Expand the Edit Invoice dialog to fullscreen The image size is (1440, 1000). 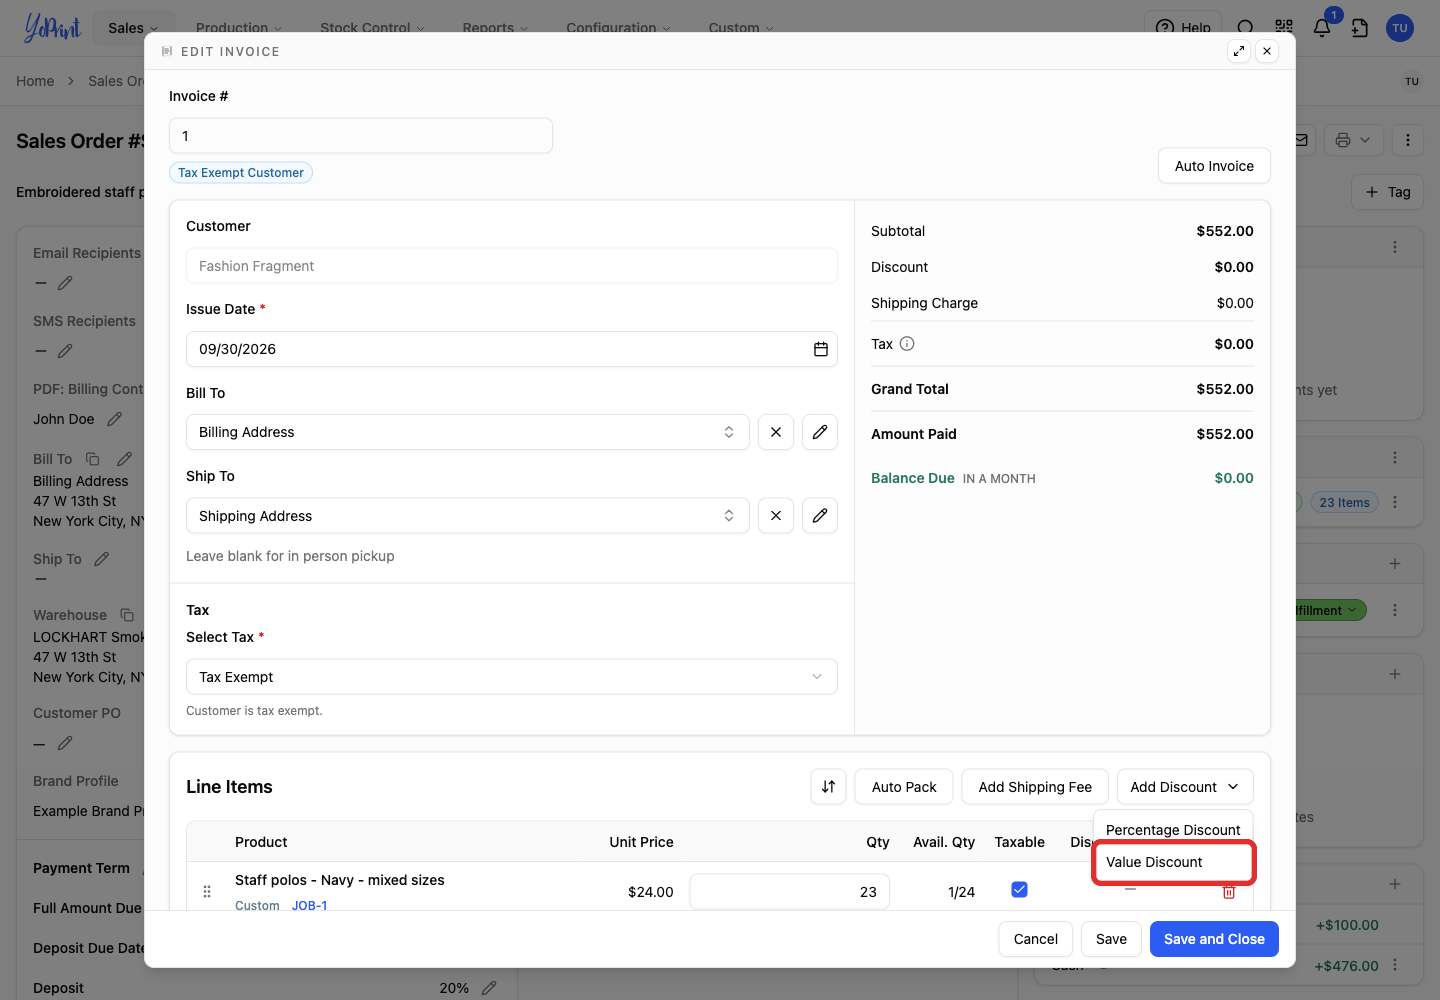coord(1239,51)
